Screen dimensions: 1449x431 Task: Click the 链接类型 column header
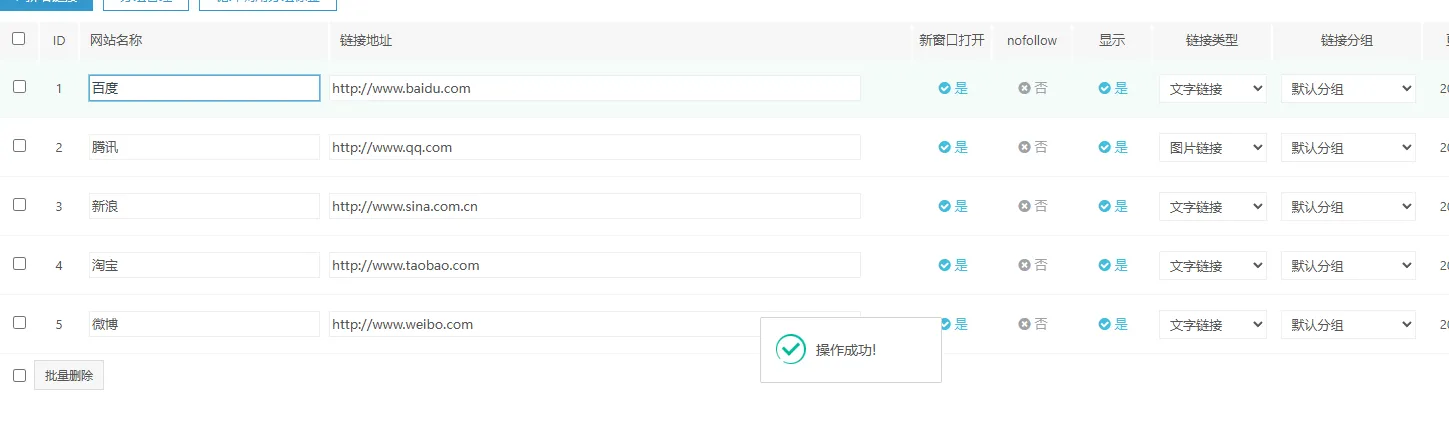click(x=1212, y=40)
